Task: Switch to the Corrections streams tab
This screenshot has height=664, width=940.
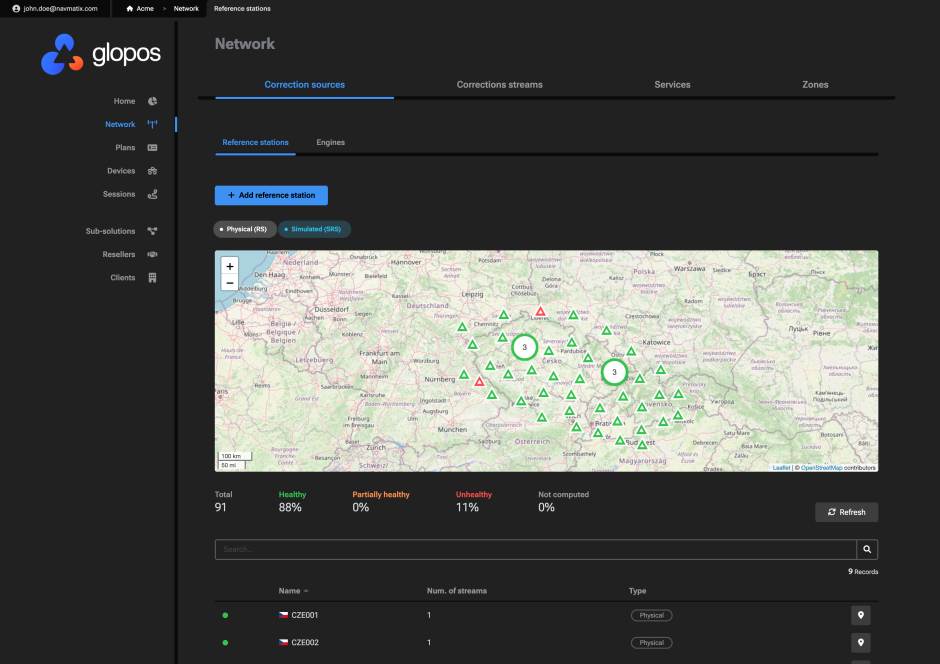Action: click(x=499, y=85)
